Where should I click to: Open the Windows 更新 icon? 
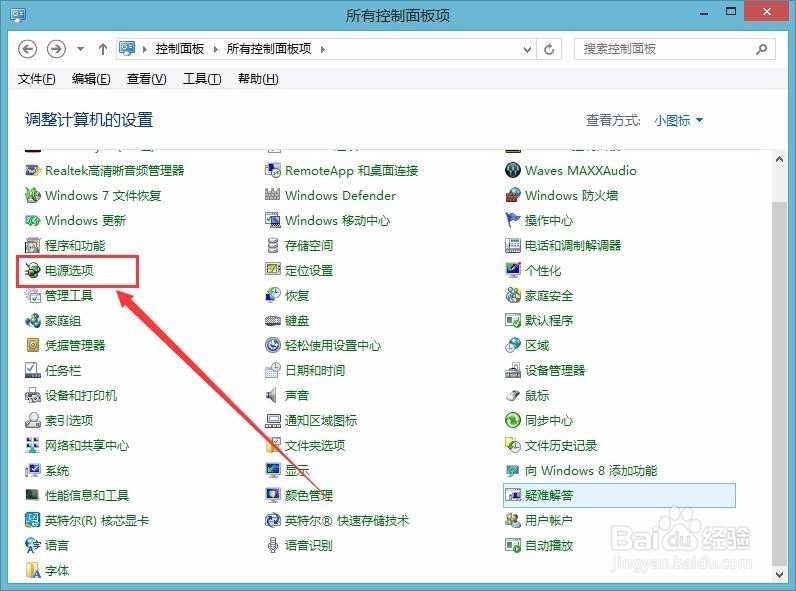pyautogui.click(x=33, y=220)
